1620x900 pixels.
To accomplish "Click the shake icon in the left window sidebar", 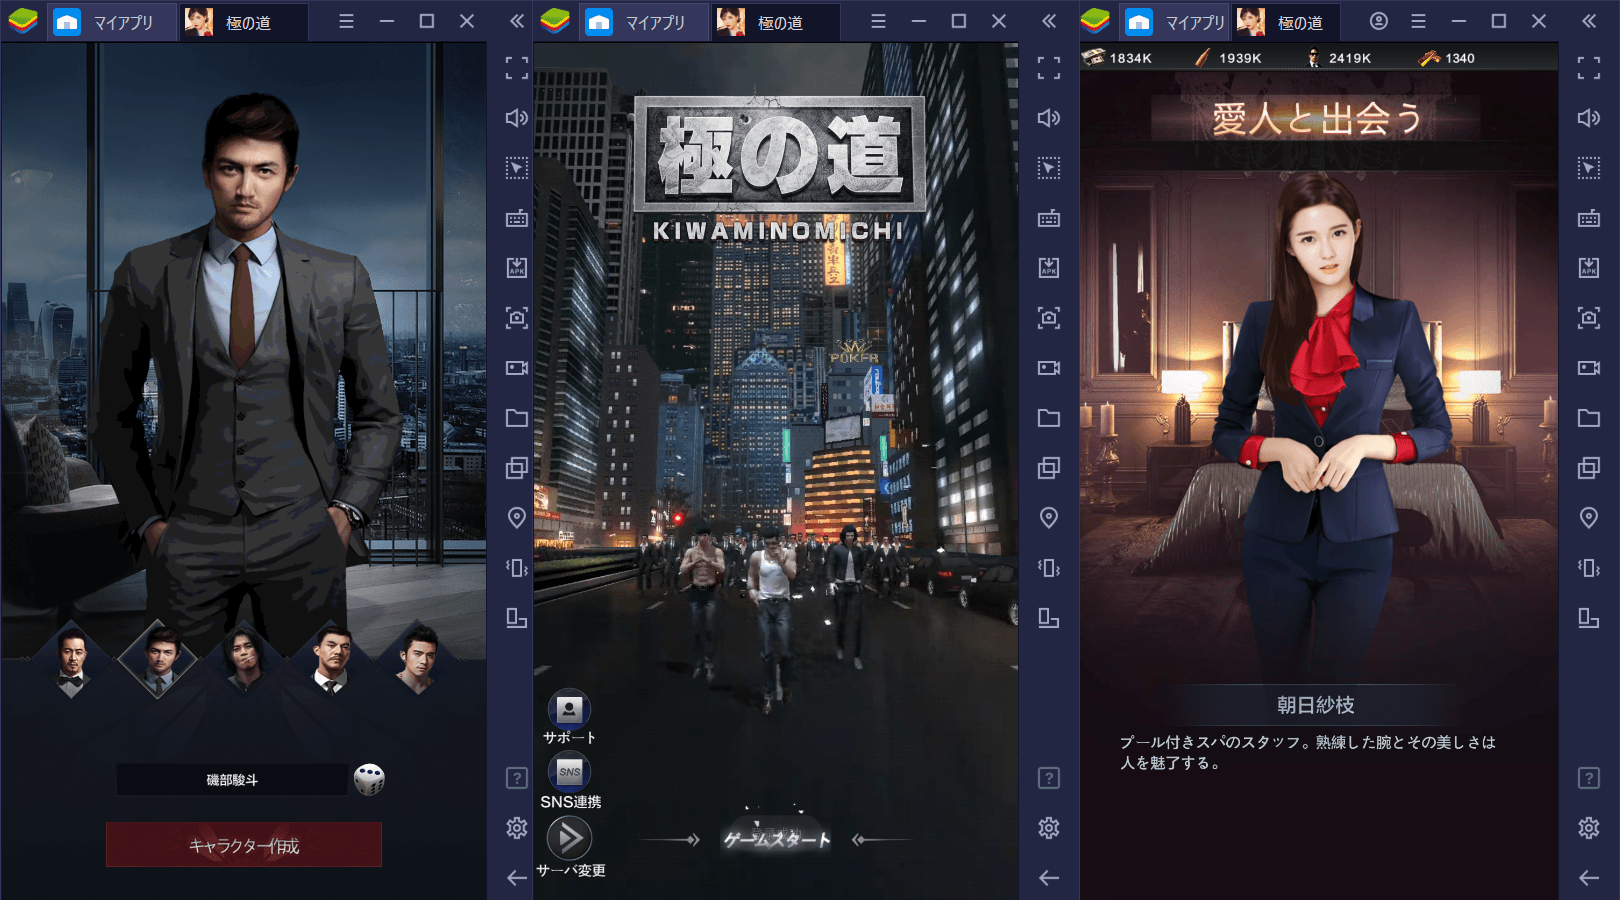I will pos(517,568).
